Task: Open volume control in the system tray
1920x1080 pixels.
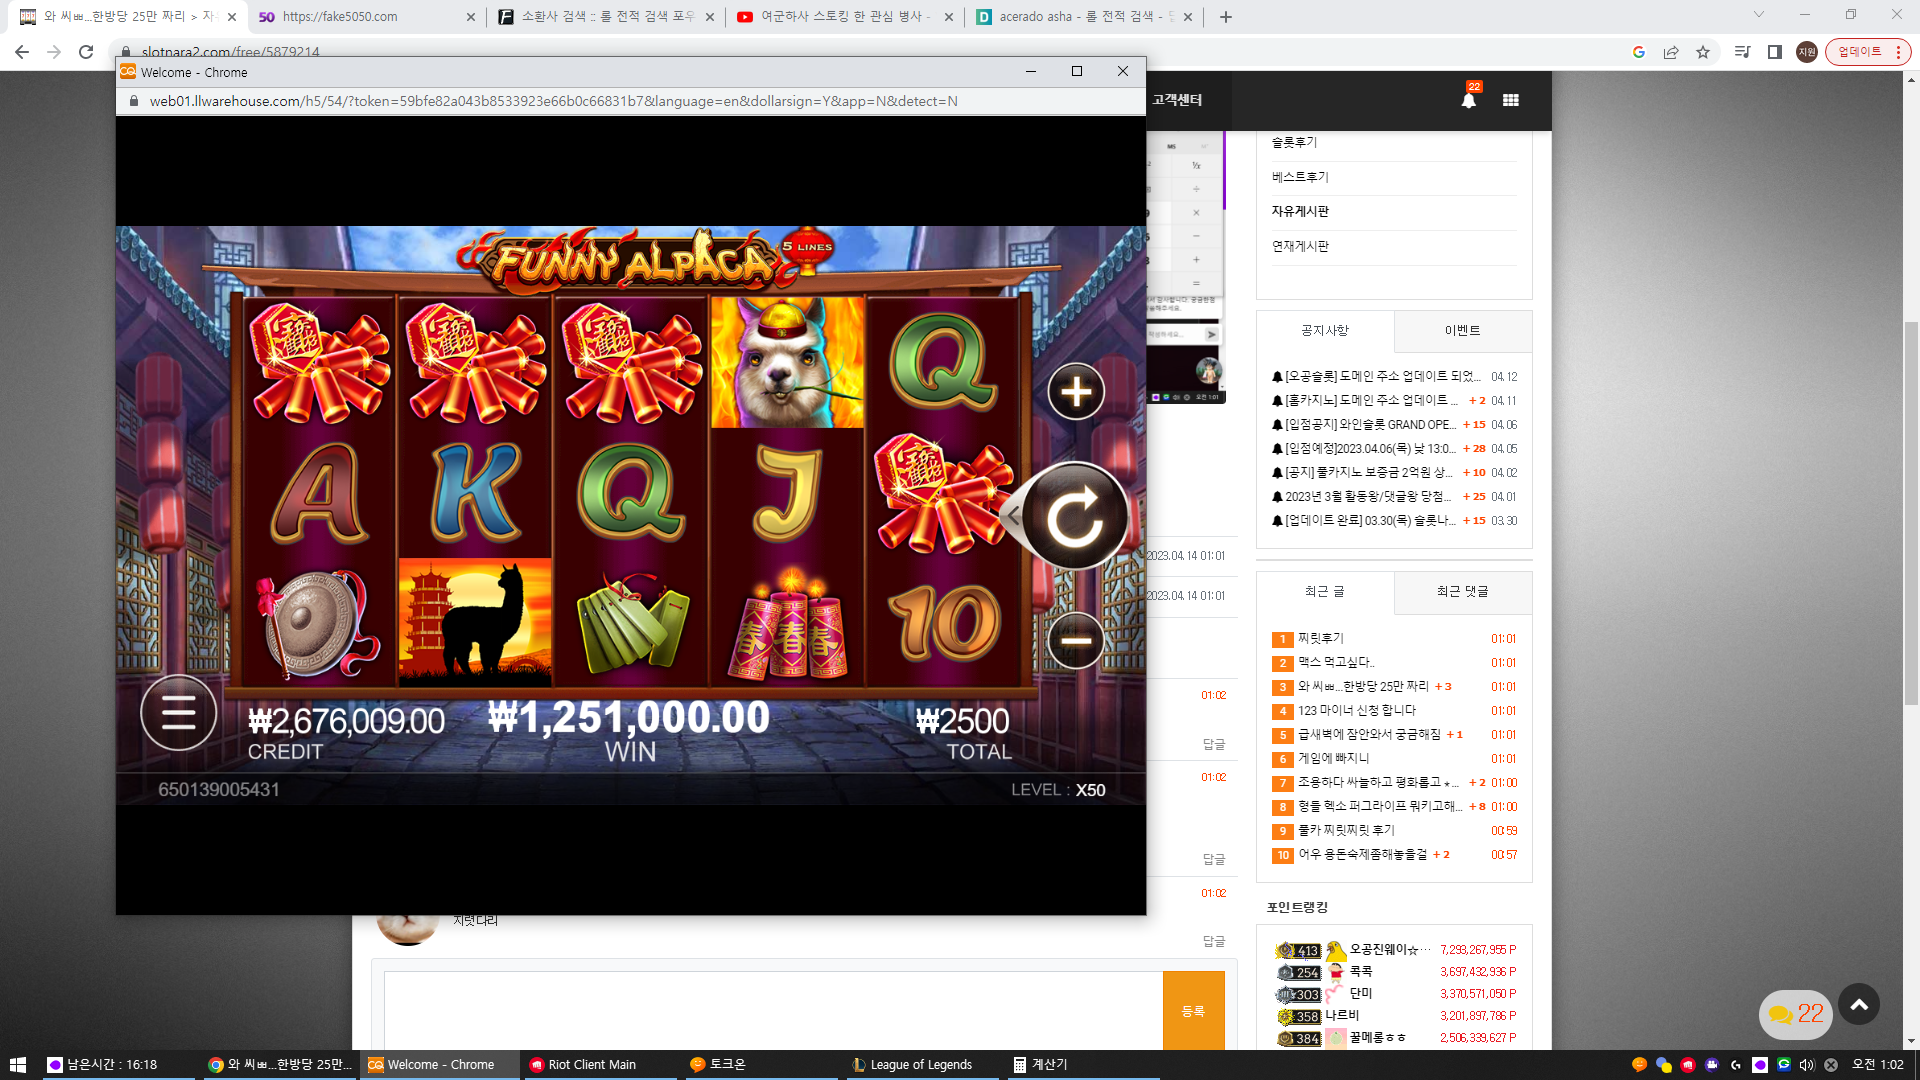Action: click(x=1807, y=1065)
